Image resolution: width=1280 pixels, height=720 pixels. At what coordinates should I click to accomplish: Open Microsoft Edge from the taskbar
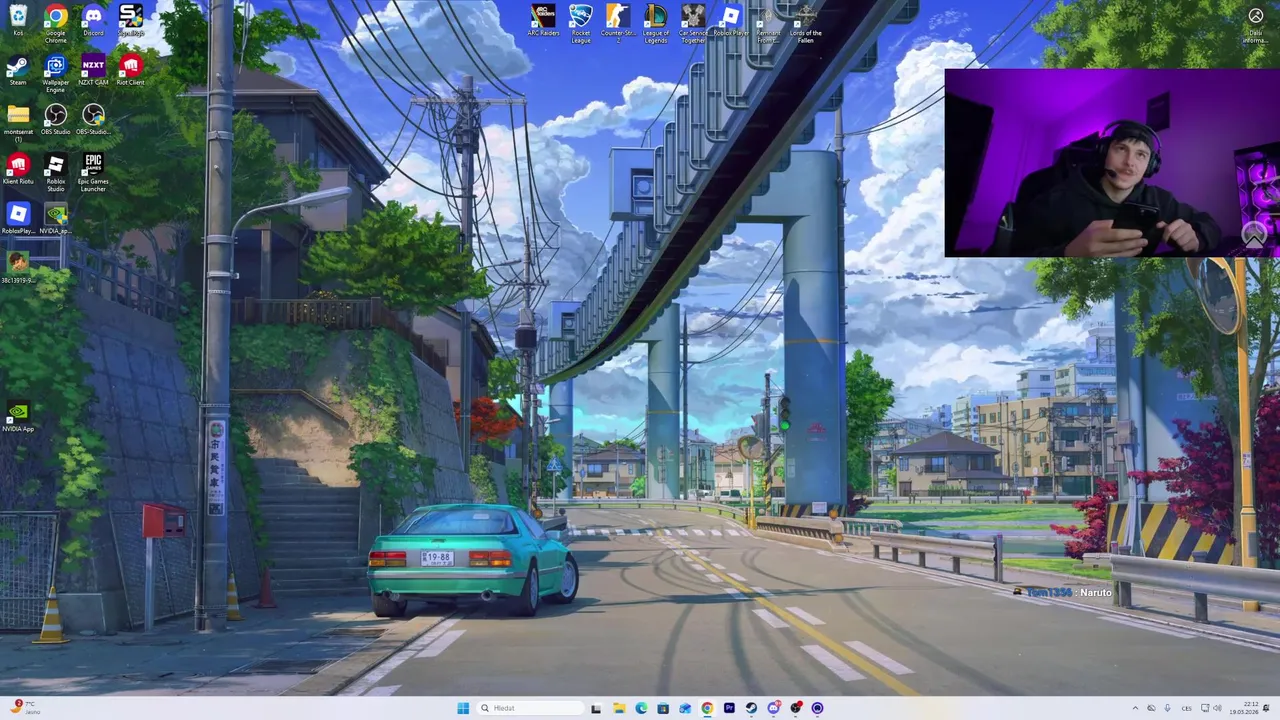641,708
